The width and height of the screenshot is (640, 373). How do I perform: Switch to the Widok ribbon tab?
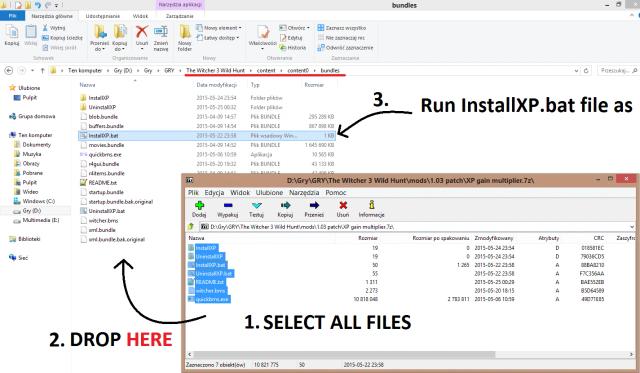coord(140,16)
